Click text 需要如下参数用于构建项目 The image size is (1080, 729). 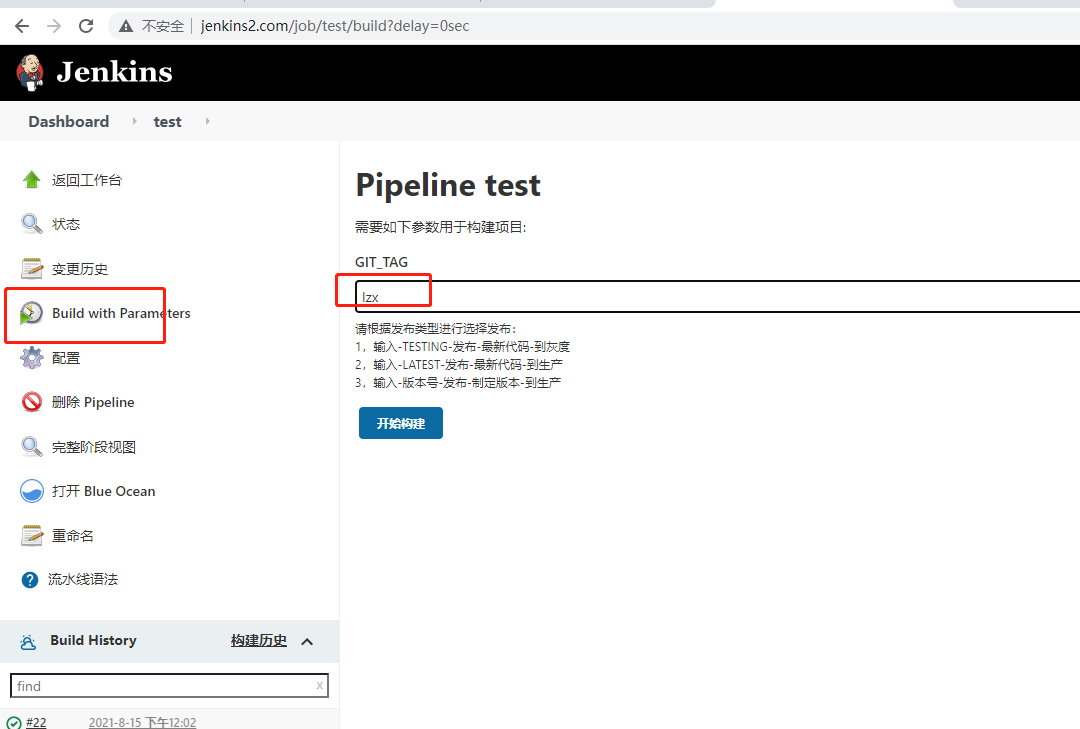click(x=441, y=227)
